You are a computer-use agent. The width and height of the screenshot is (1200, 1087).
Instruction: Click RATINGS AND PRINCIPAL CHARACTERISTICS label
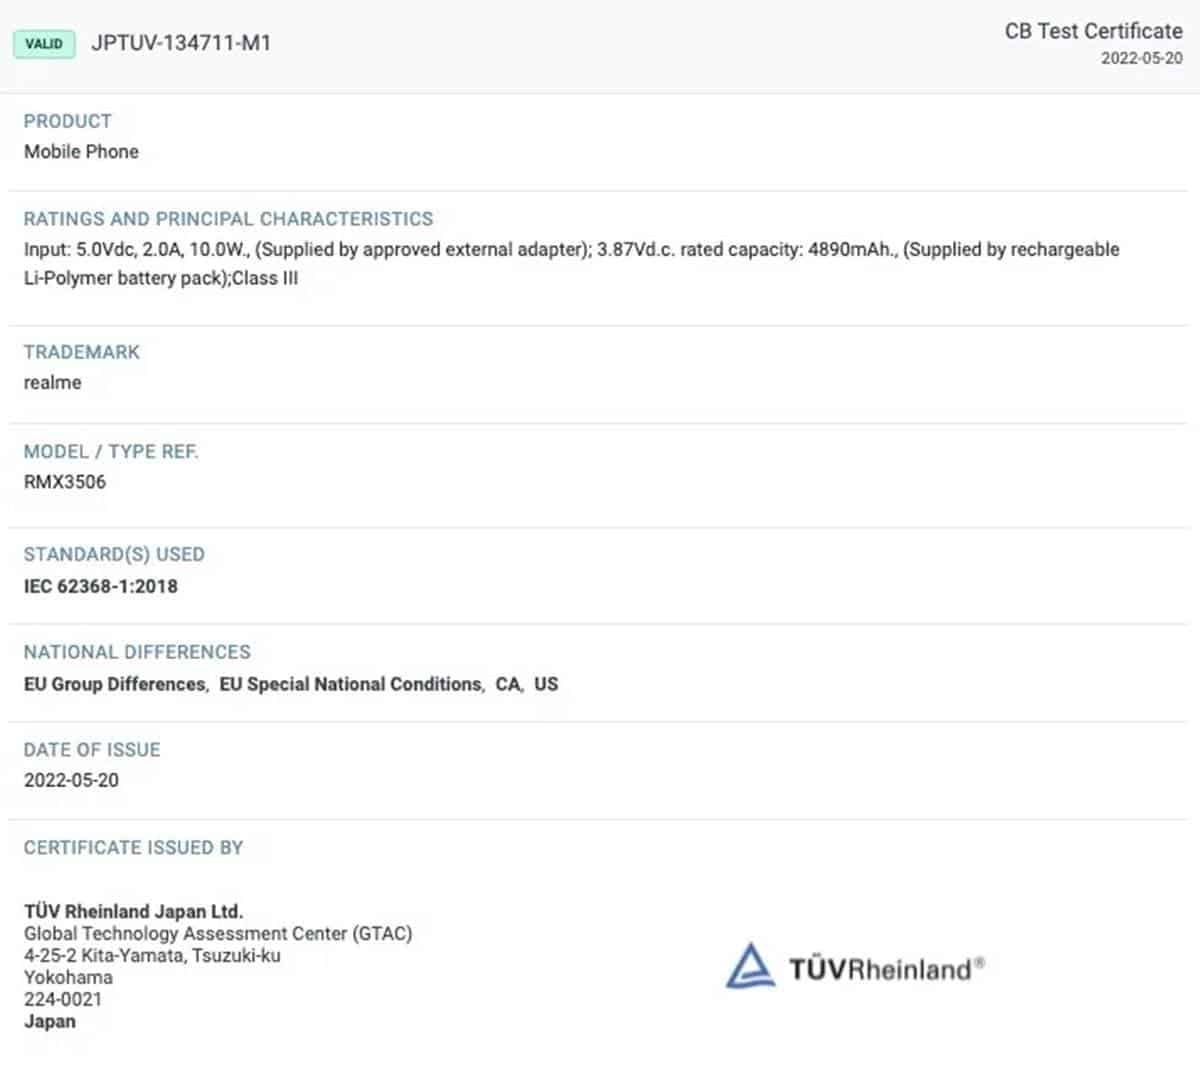tap(229, 219)
